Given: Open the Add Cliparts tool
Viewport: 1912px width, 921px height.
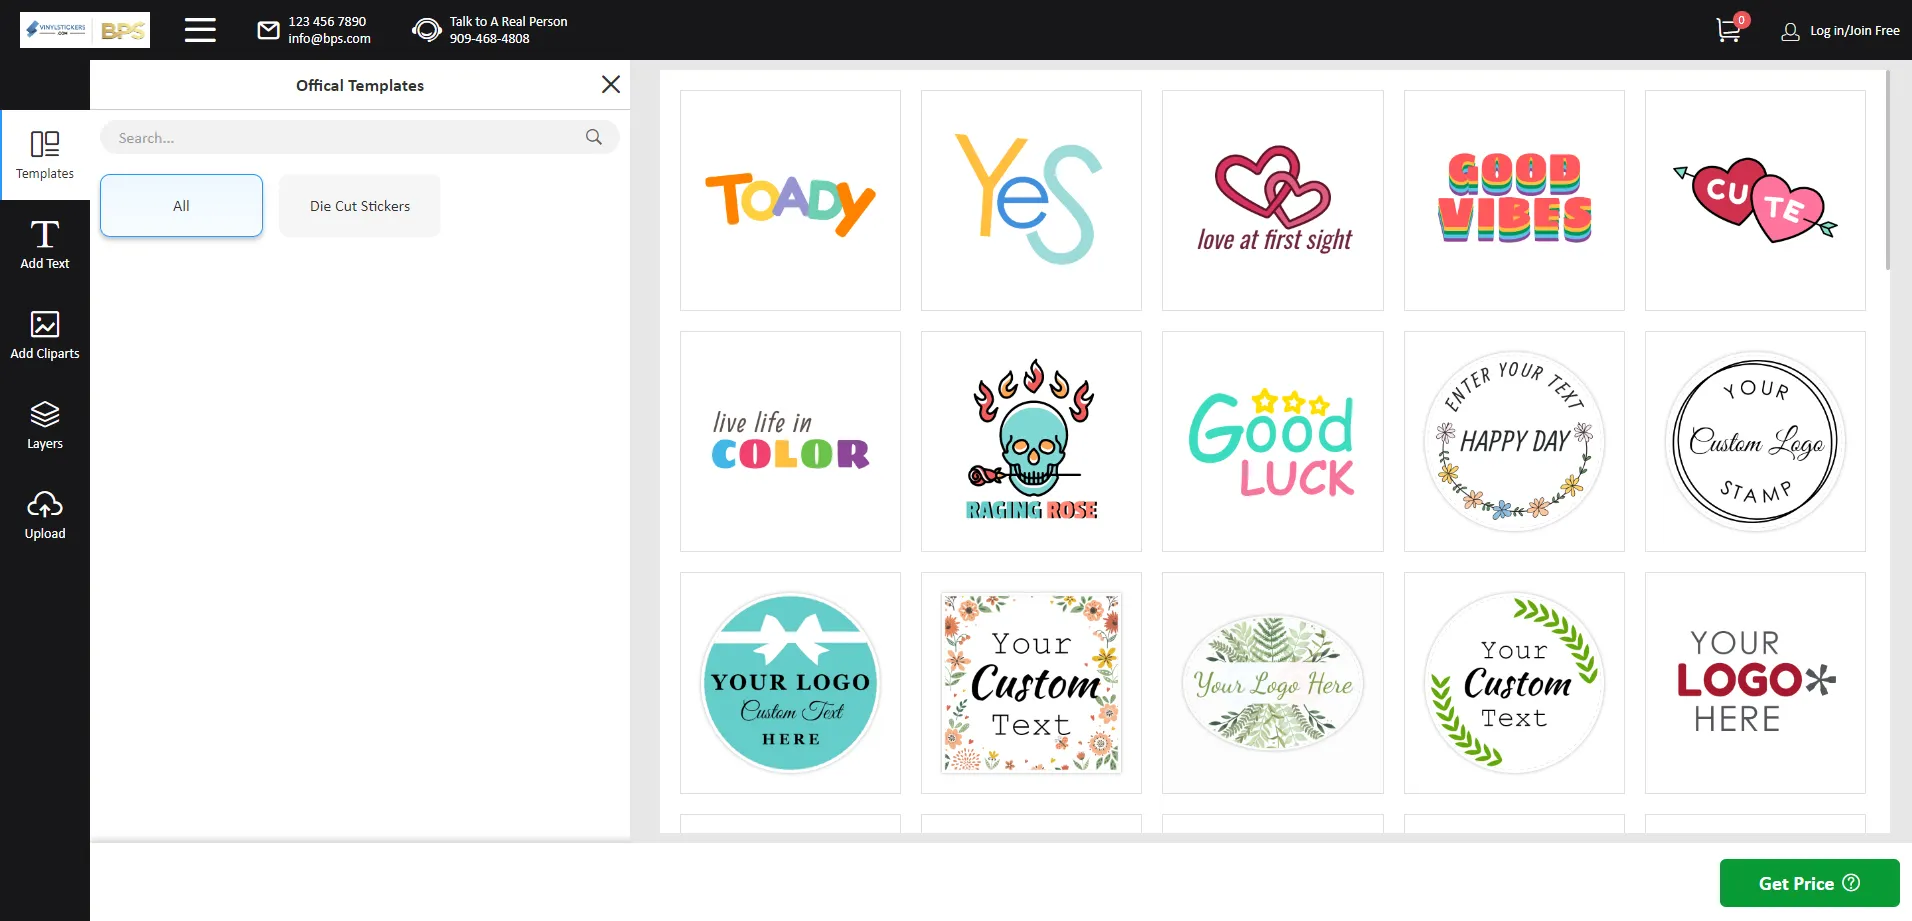Looking at the screenshot, I should click(x=45, y=333).
